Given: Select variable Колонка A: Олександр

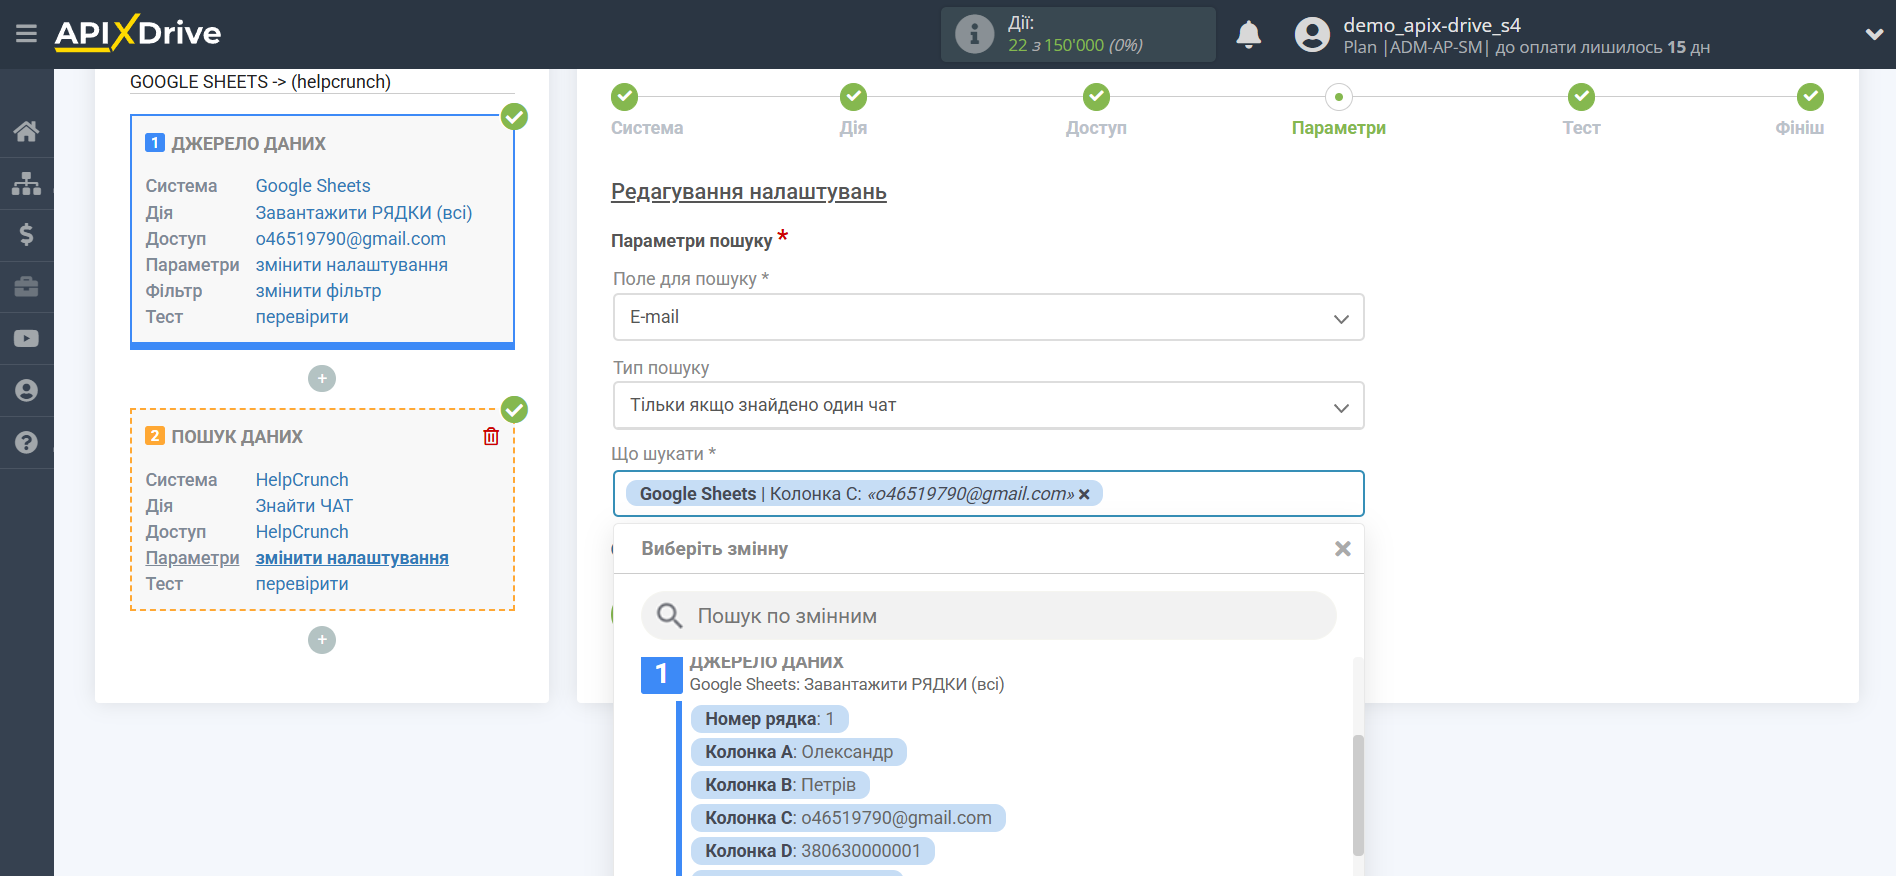Looking at the screenshot, I should pyautogui.click(x=798, y=752).
